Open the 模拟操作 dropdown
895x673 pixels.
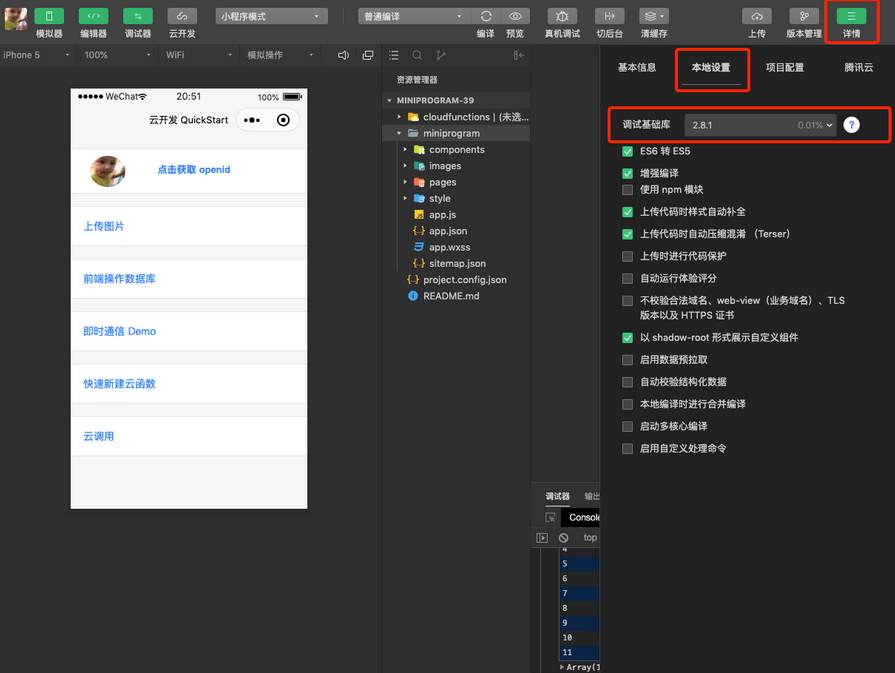click(280, 55)
